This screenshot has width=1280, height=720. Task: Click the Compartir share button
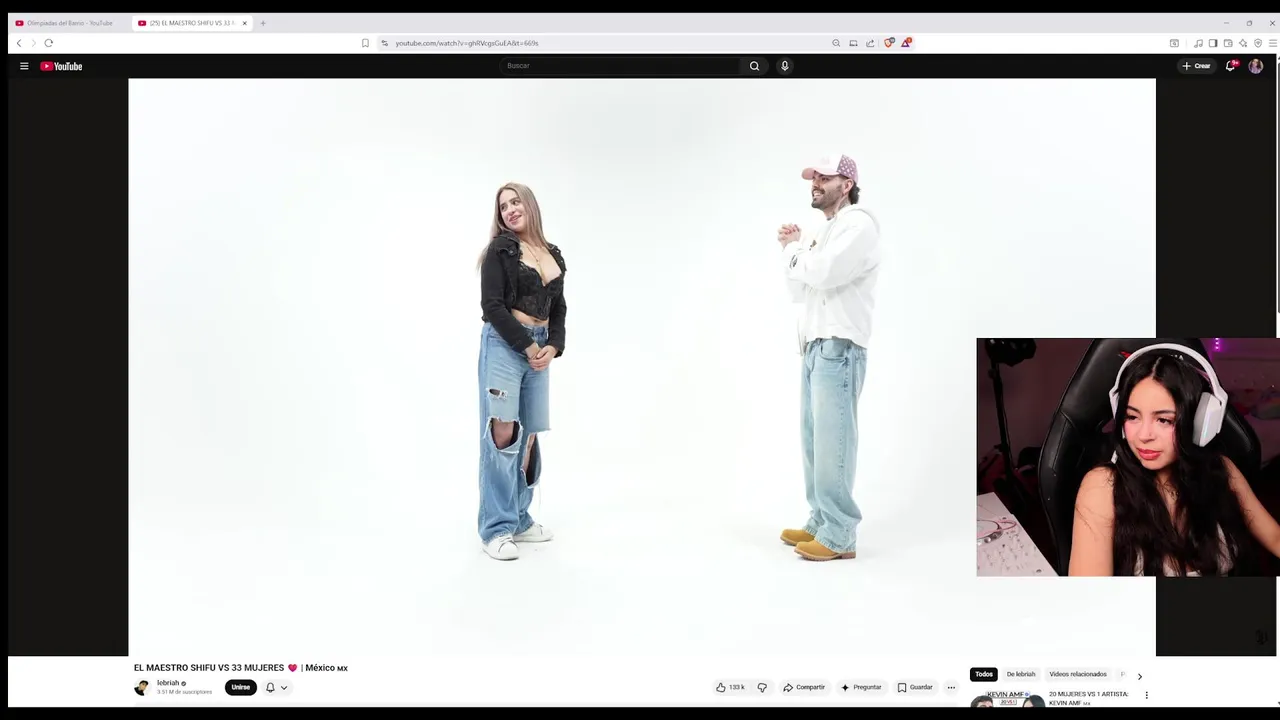(804, 687)
